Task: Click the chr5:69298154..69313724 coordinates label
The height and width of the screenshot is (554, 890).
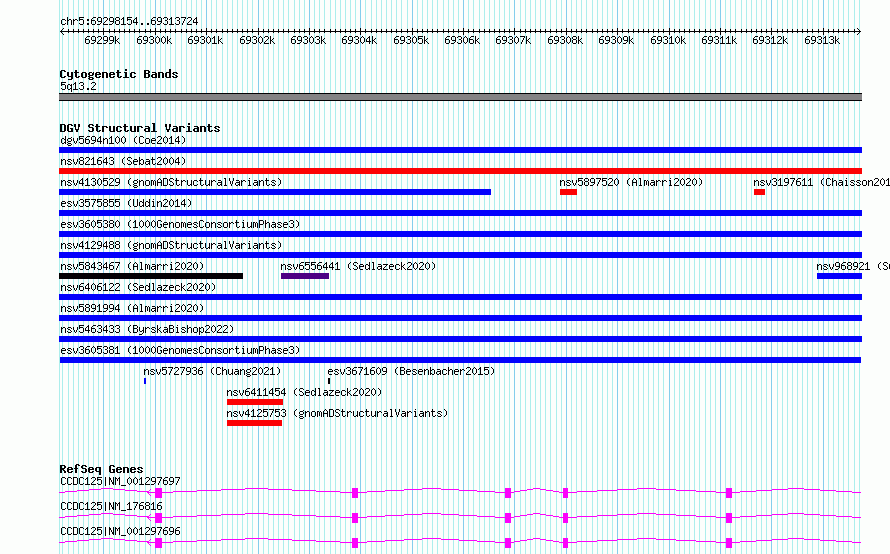Action: tap(129, 22)
